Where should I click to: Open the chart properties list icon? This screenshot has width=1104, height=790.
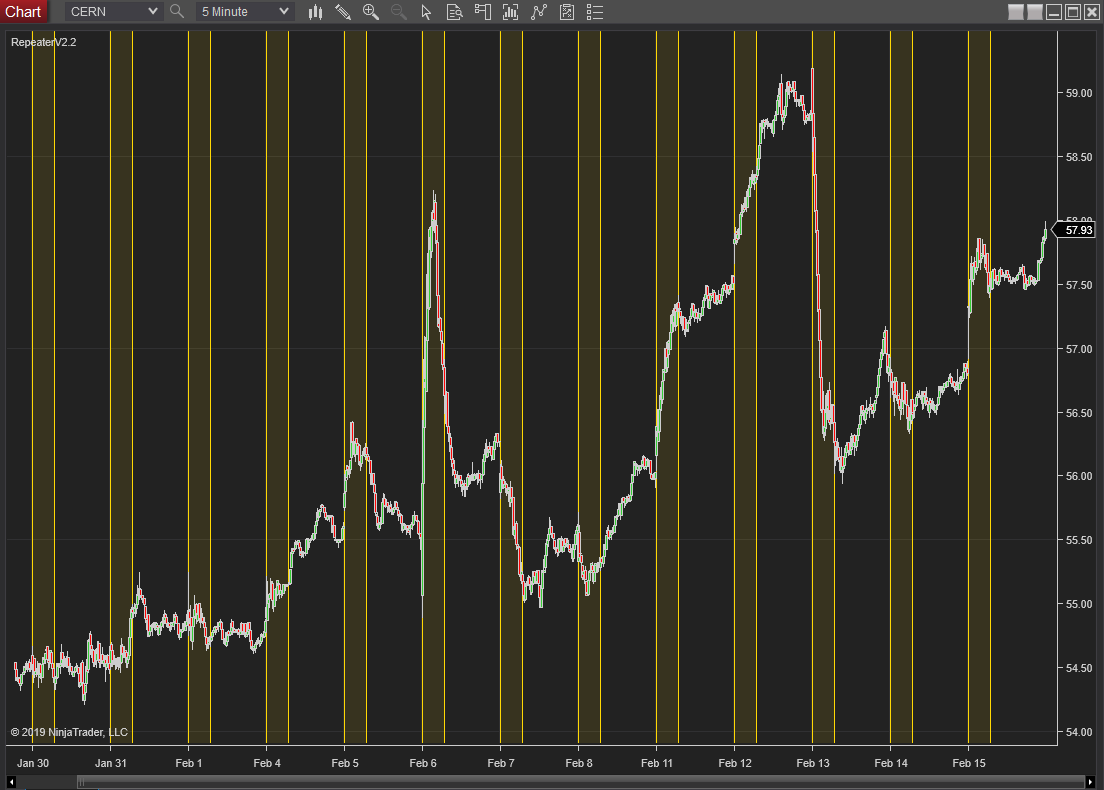coord(595,12)
